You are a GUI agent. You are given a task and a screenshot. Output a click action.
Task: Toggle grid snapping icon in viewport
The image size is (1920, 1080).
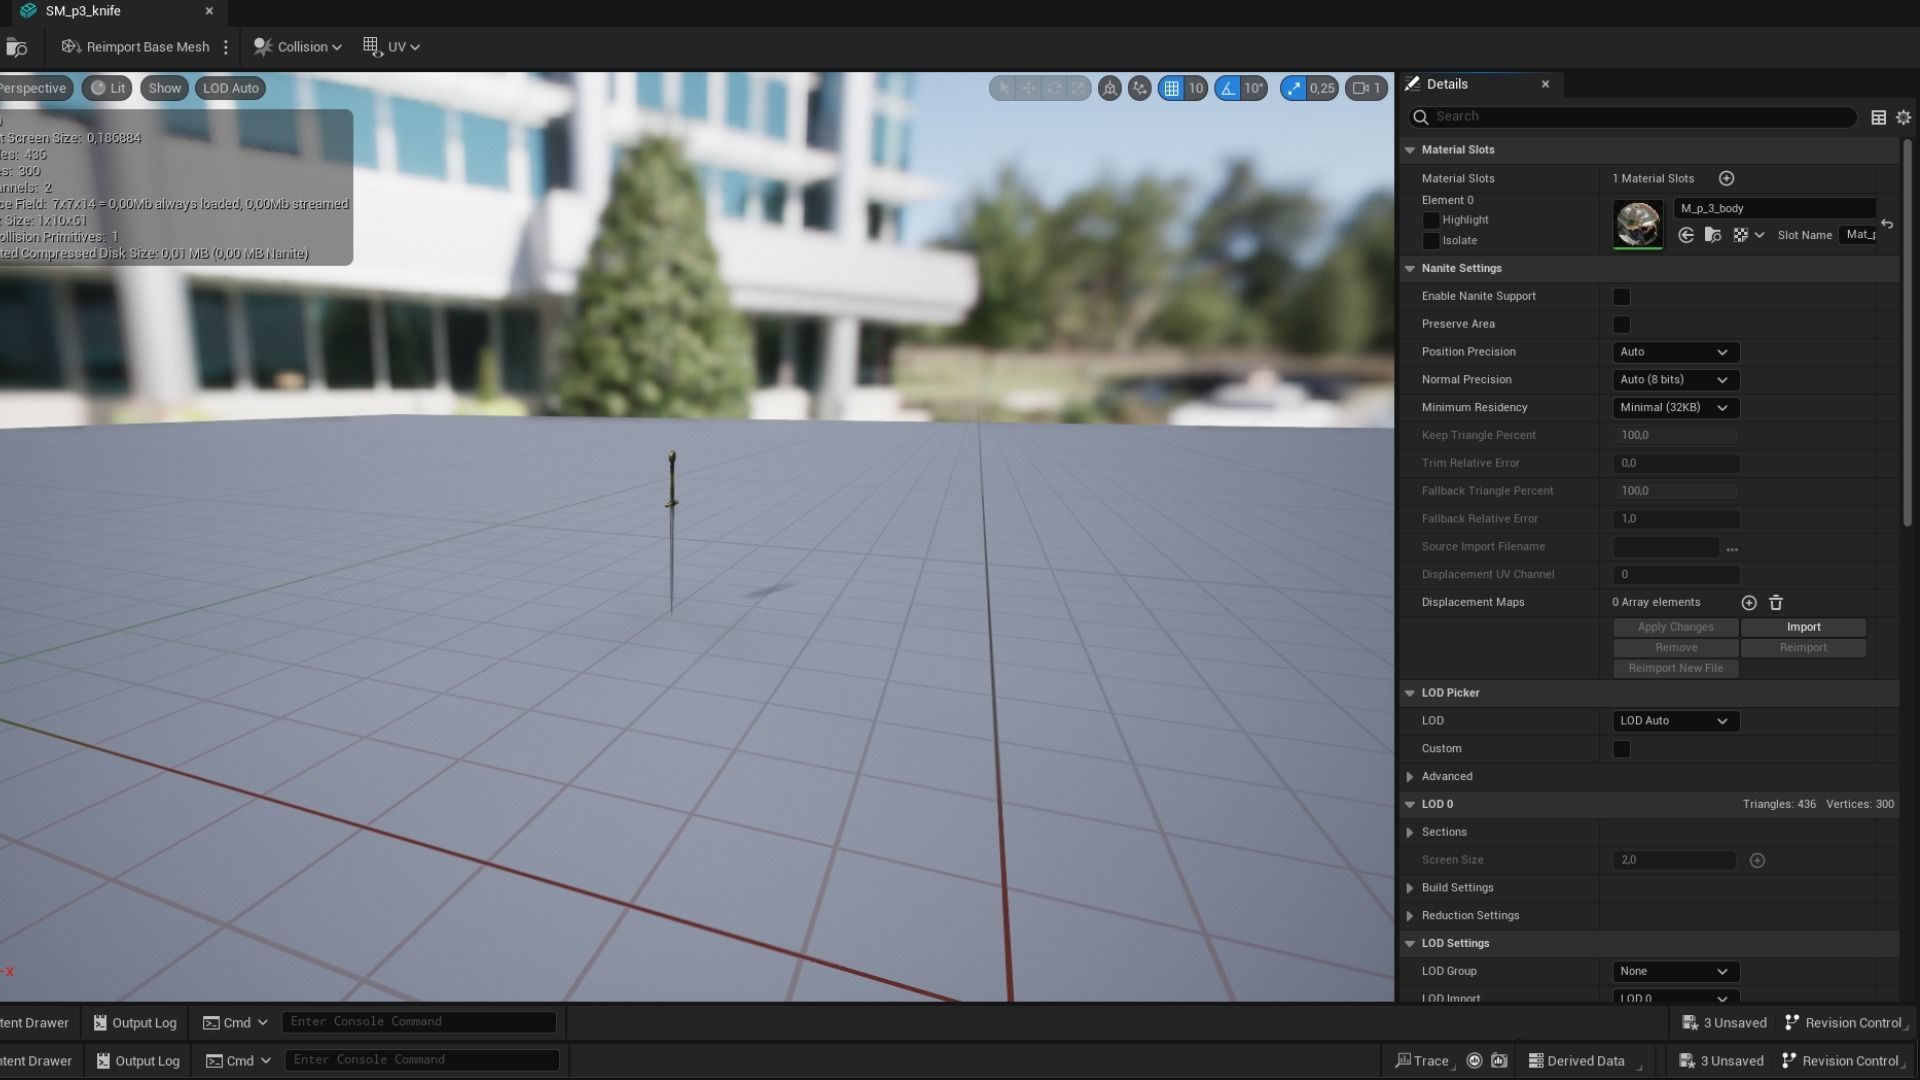click(x=1171, y=88)
